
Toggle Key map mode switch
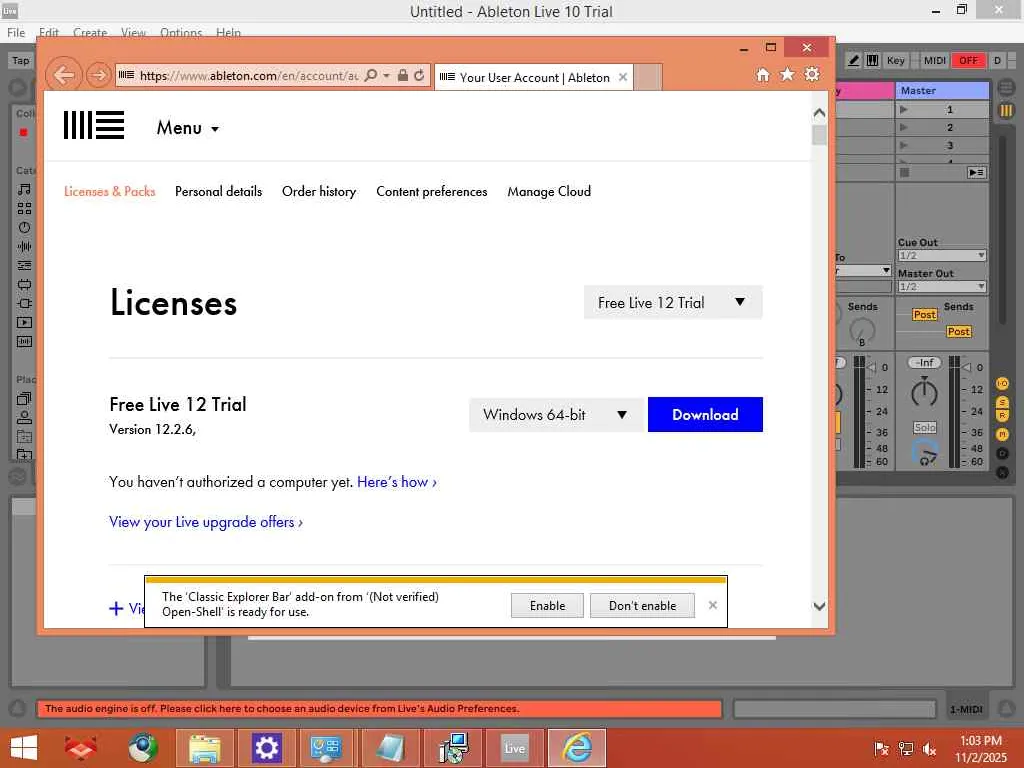pyautogui.click(x=895, y=60)
